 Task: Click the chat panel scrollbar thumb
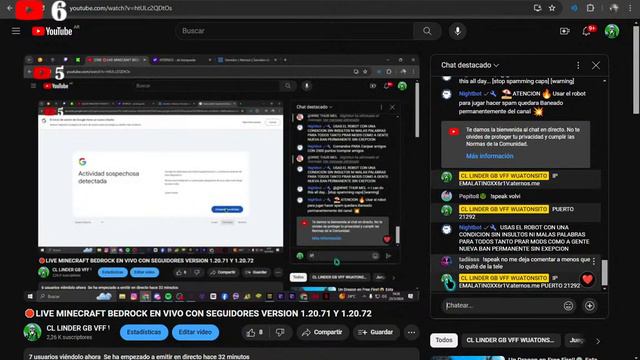604,273
